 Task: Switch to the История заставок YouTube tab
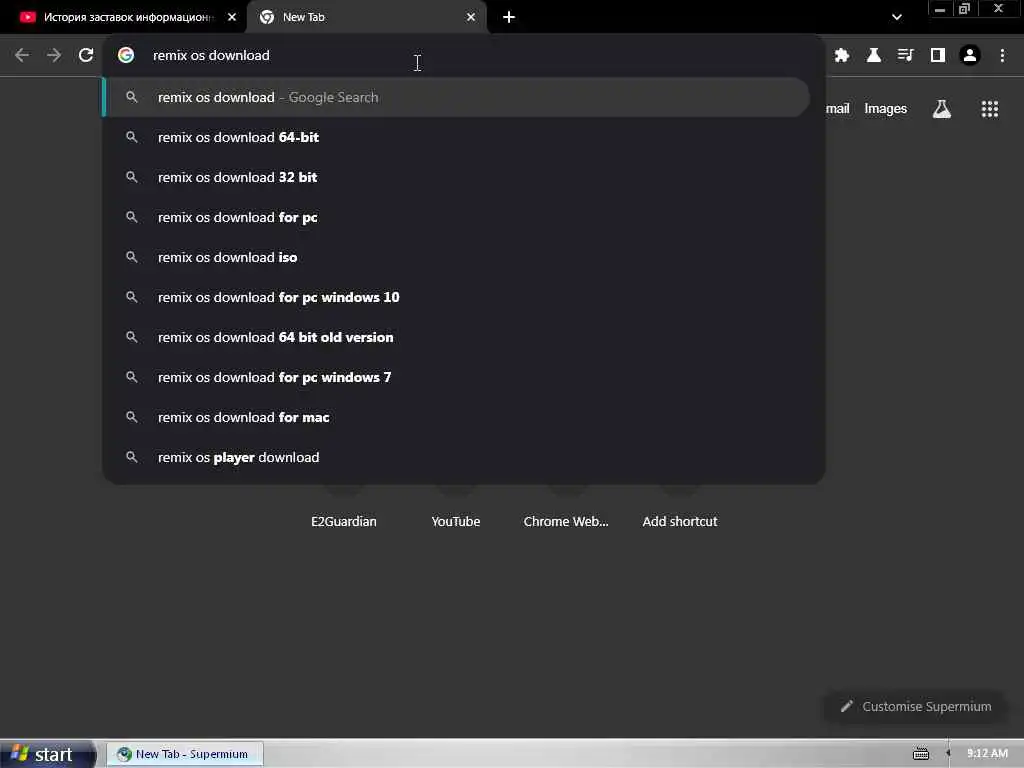128,18
